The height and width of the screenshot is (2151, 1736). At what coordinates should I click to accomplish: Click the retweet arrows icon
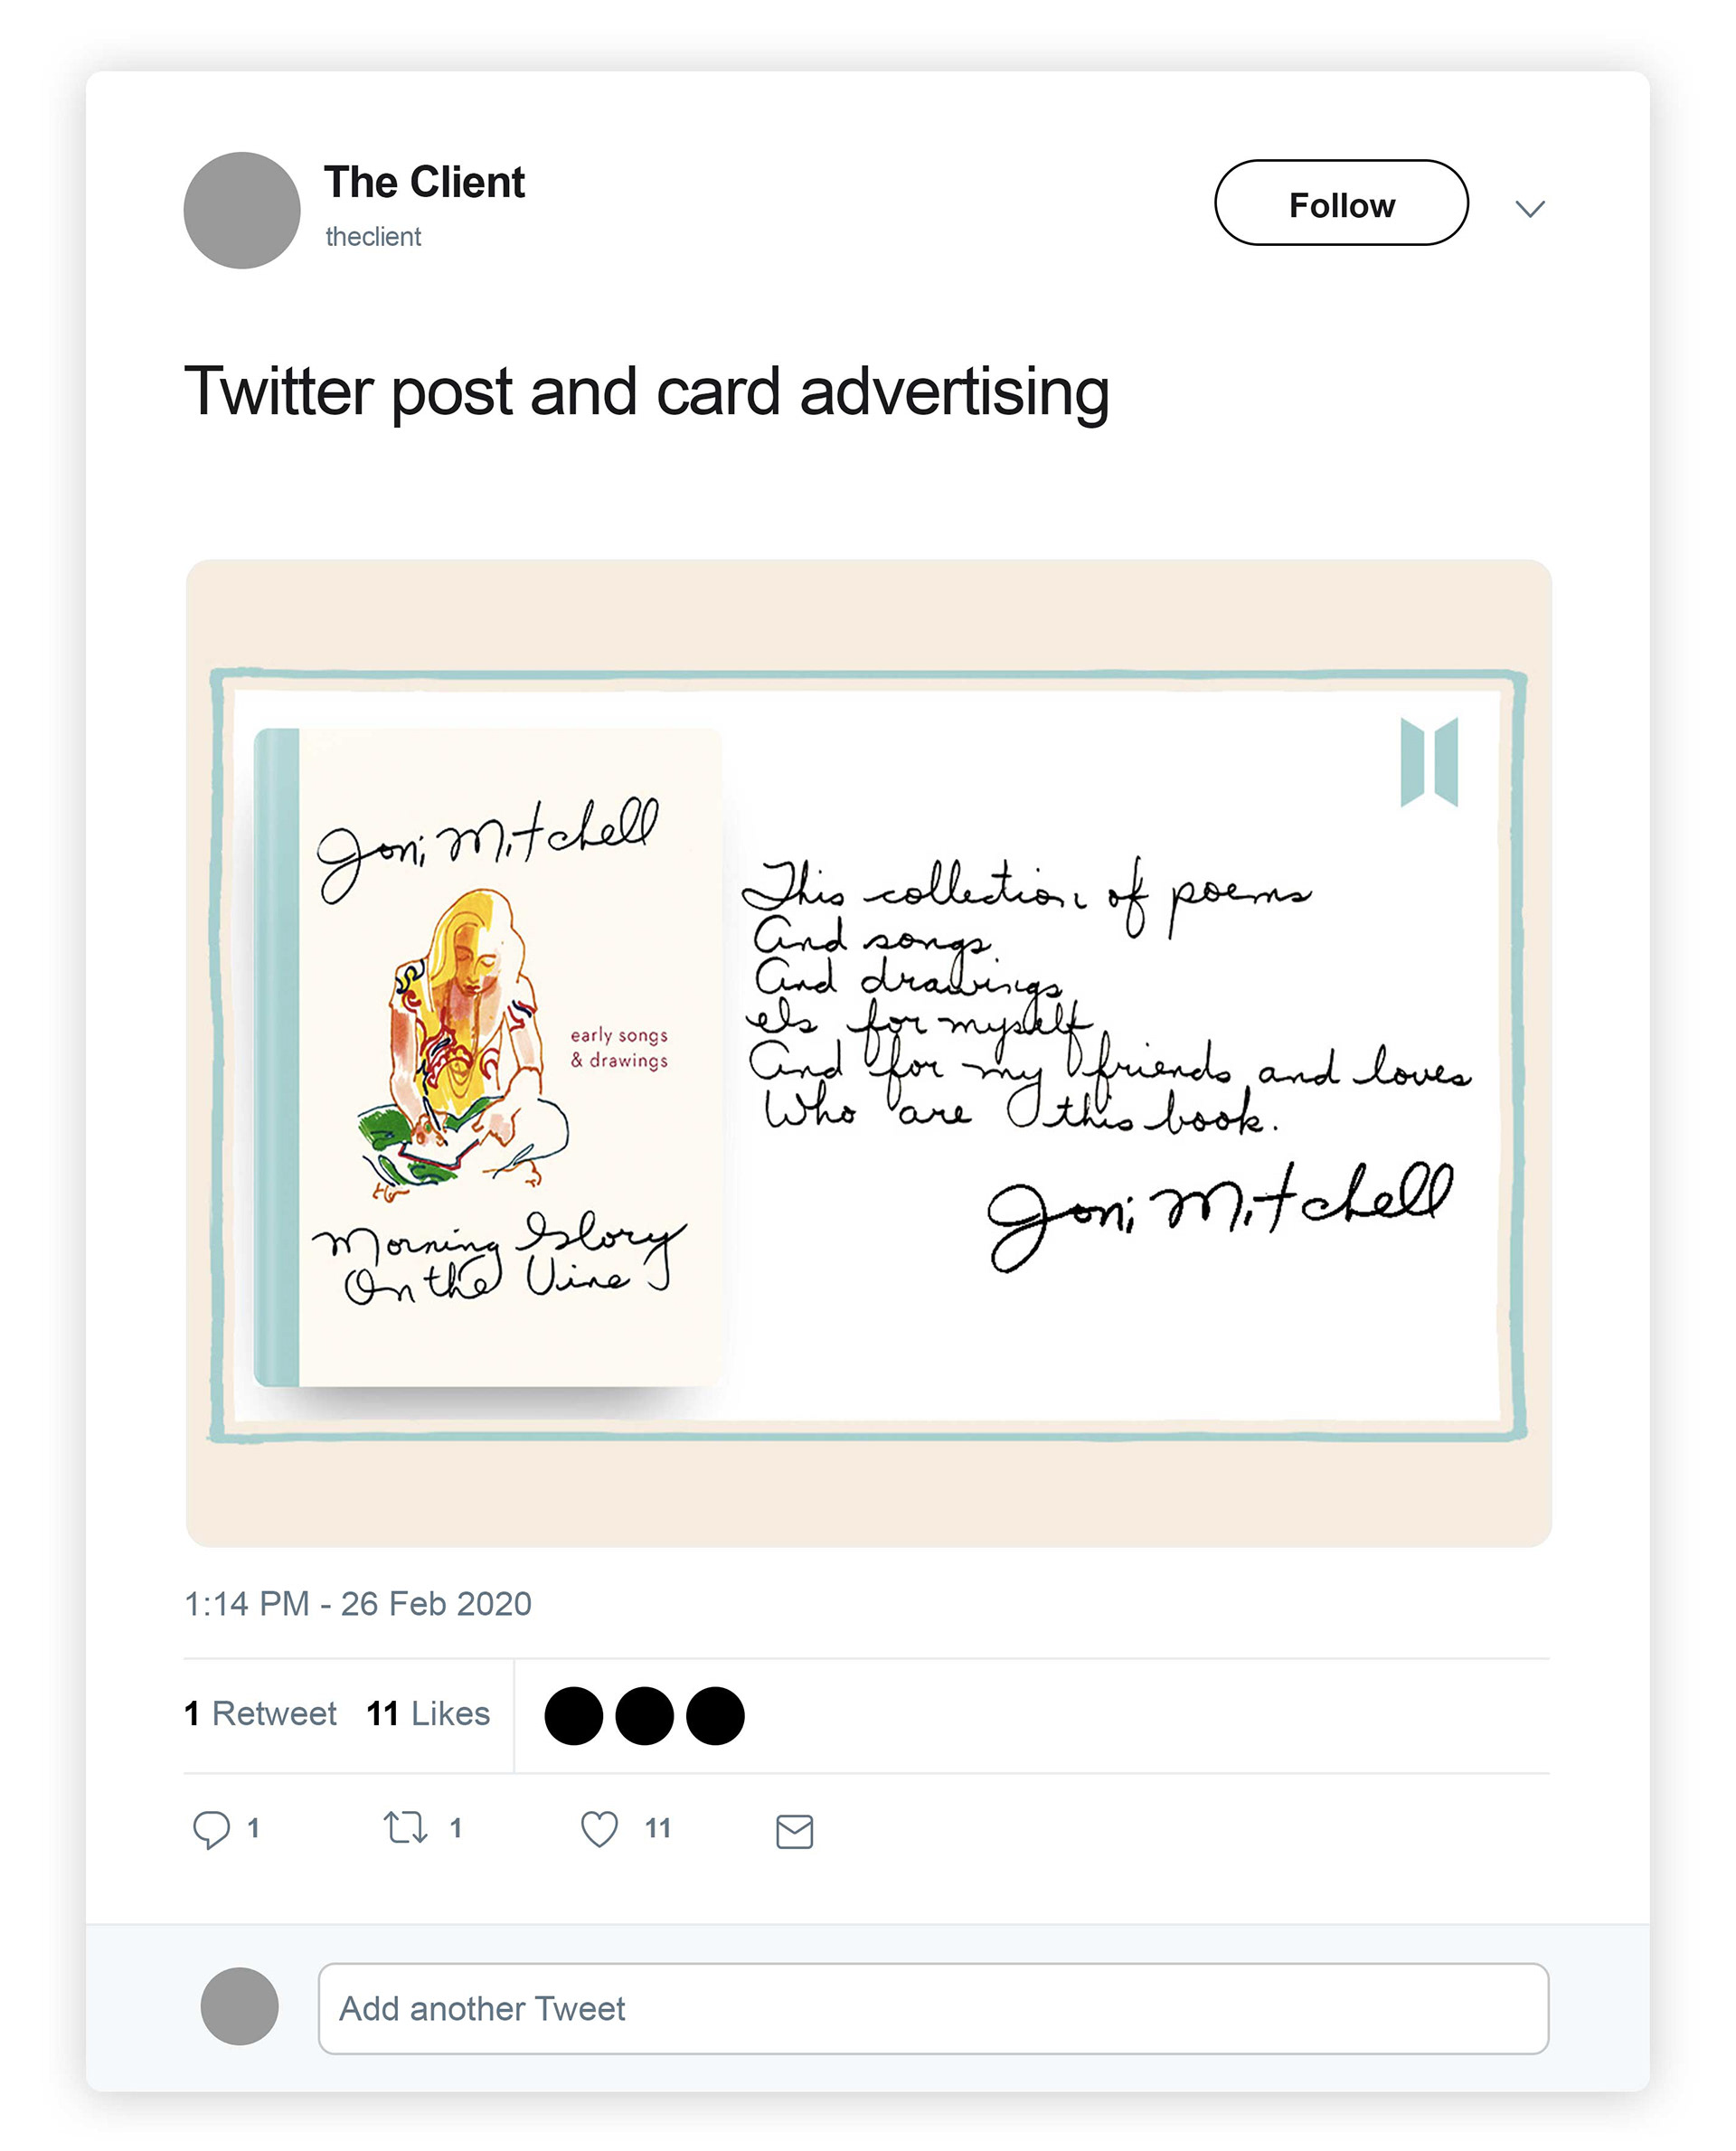tap(405, 1828)
